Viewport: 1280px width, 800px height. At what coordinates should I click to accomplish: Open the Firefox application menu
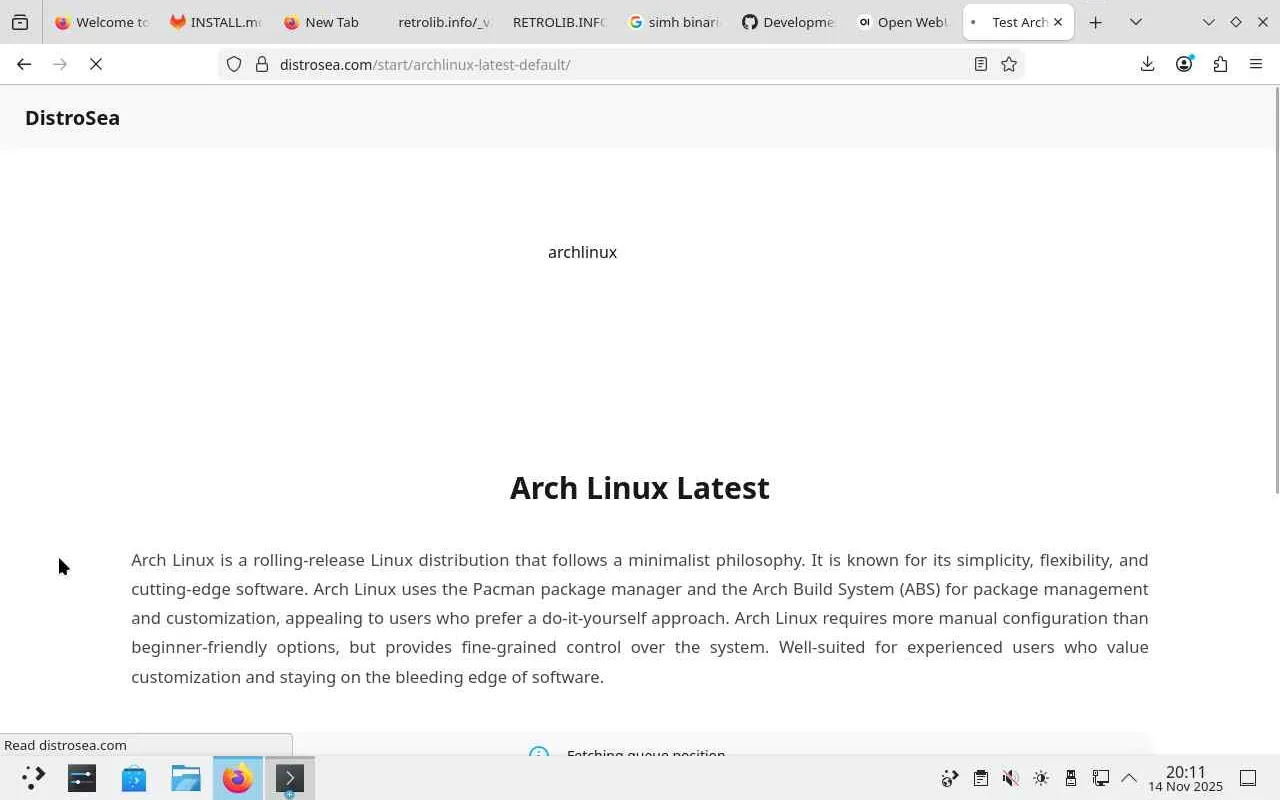[1256, 64]
